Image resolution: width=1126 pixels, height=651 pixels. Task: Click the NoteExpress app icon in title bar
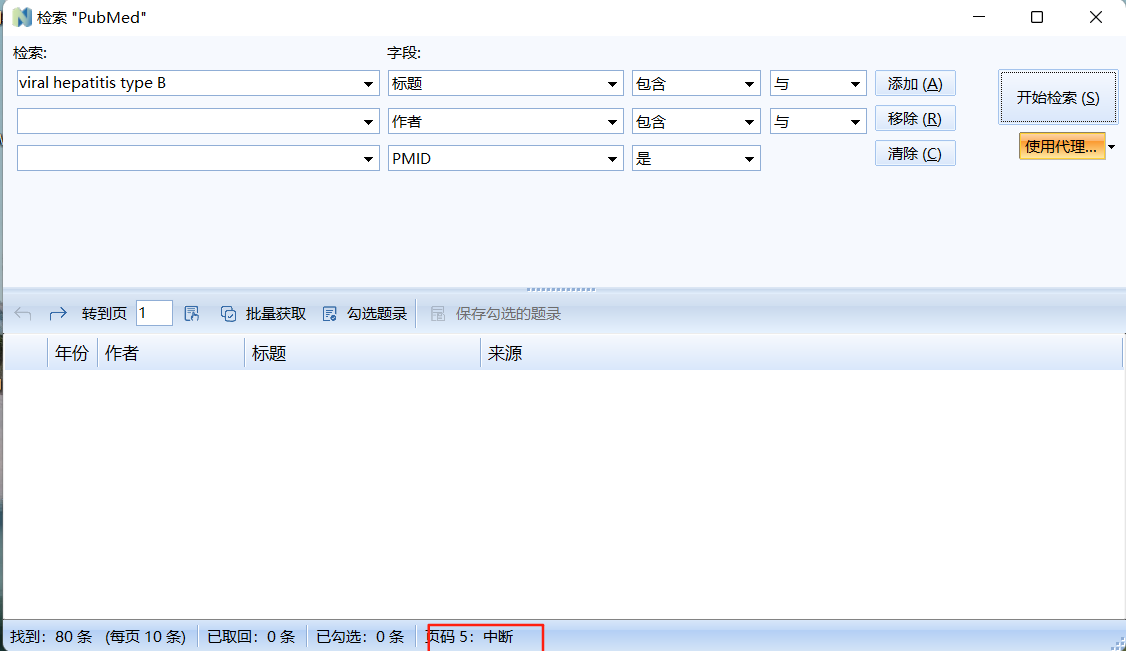click(x=22, y=17)
